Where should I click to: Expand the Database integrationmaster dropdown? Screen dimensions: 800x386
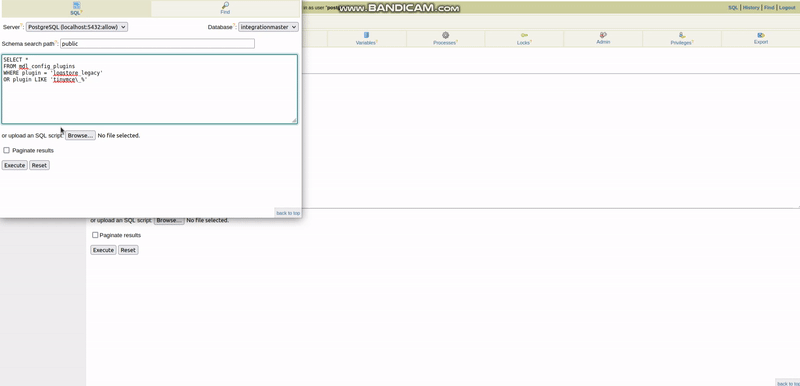click(268, 27)
